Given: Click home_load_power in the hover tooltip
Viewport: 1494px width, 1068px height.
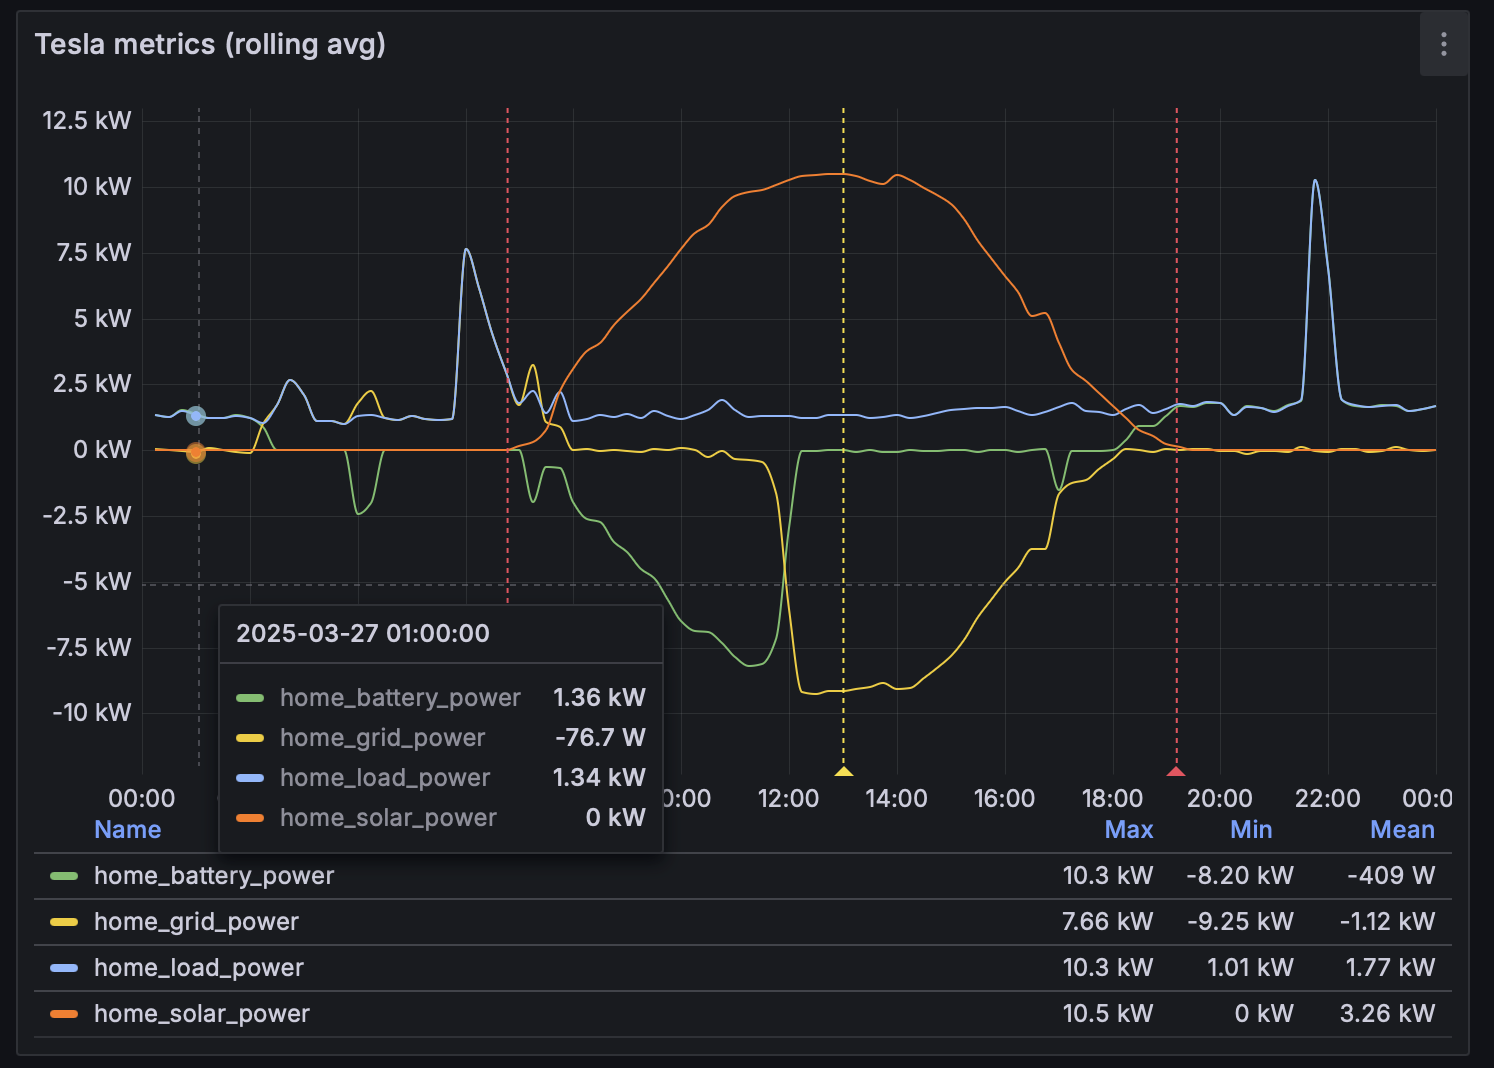Looking at the screenshot, I should click(385, 777).
